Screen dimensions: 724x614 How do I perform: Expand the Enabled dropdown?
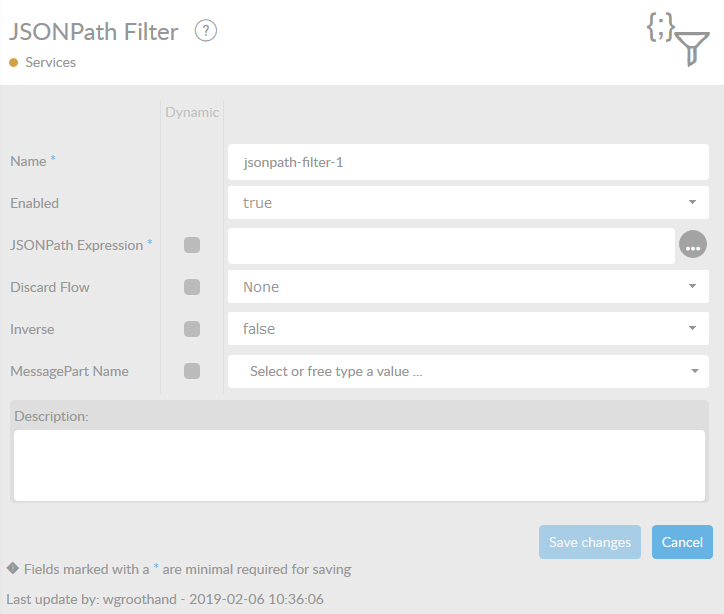click(x=468, y=203)
